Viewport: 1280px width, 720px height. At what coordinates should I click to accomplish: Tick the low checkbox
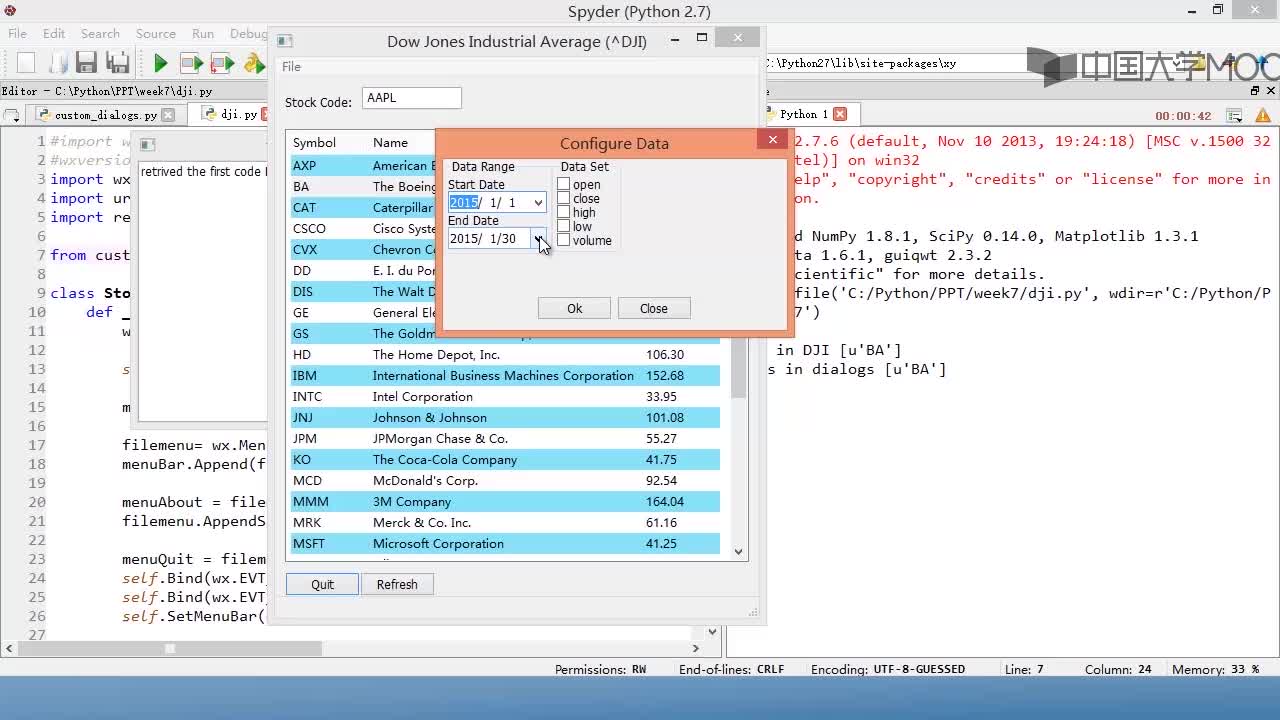coord(564,226)
